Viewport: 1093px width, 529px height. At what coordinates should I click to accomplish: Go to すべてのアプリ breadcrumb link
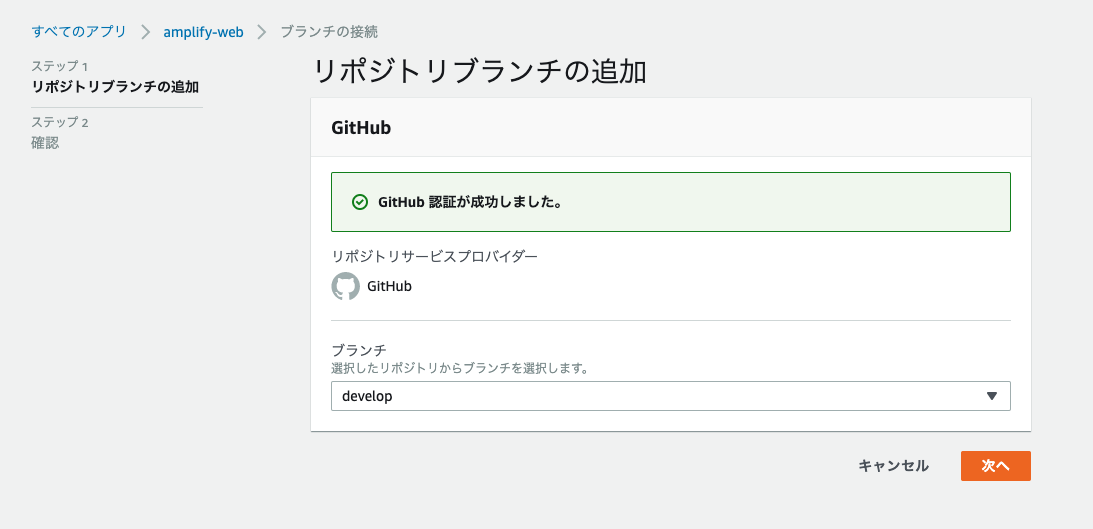[79, 32]
